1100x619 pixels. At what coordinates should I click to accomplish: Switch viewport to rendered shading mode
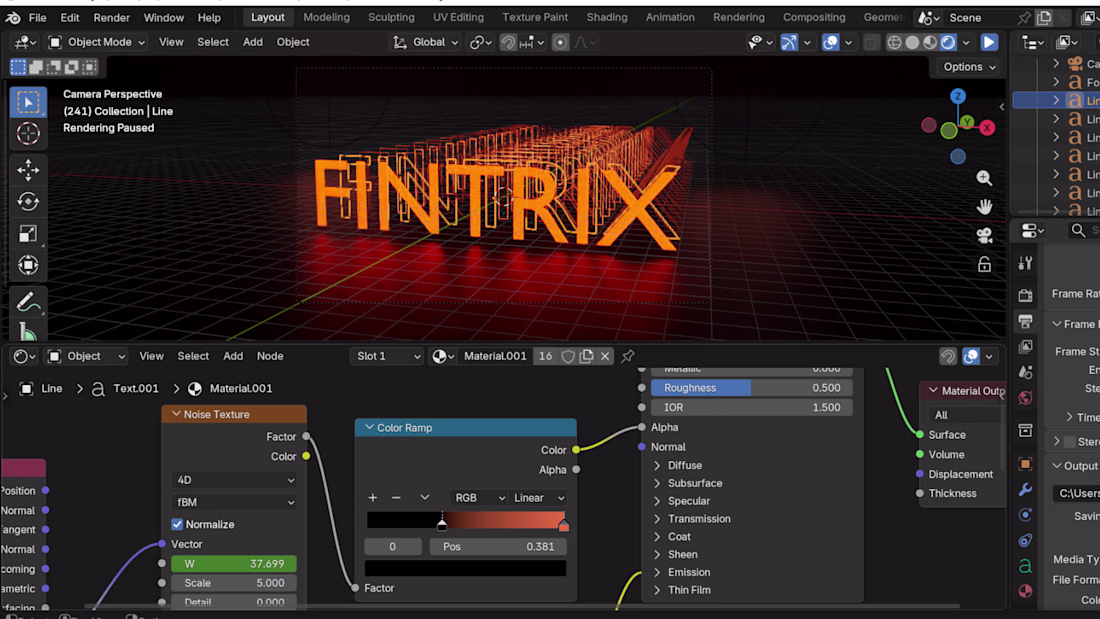tap(948, 42)
